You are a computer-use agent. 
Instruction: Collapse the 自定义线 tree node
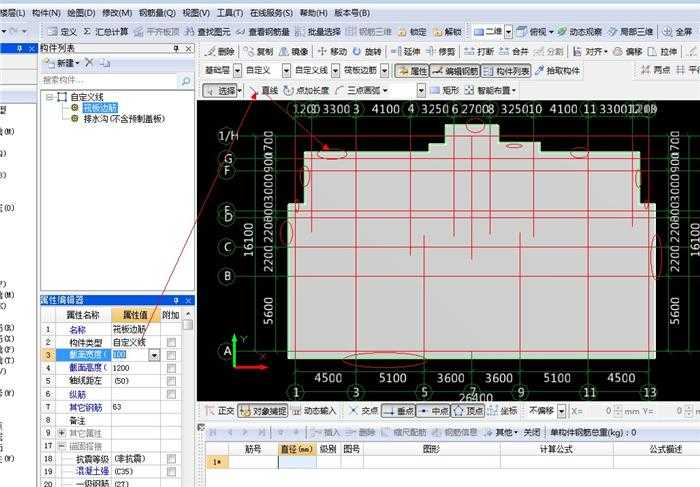click(50, 97)
